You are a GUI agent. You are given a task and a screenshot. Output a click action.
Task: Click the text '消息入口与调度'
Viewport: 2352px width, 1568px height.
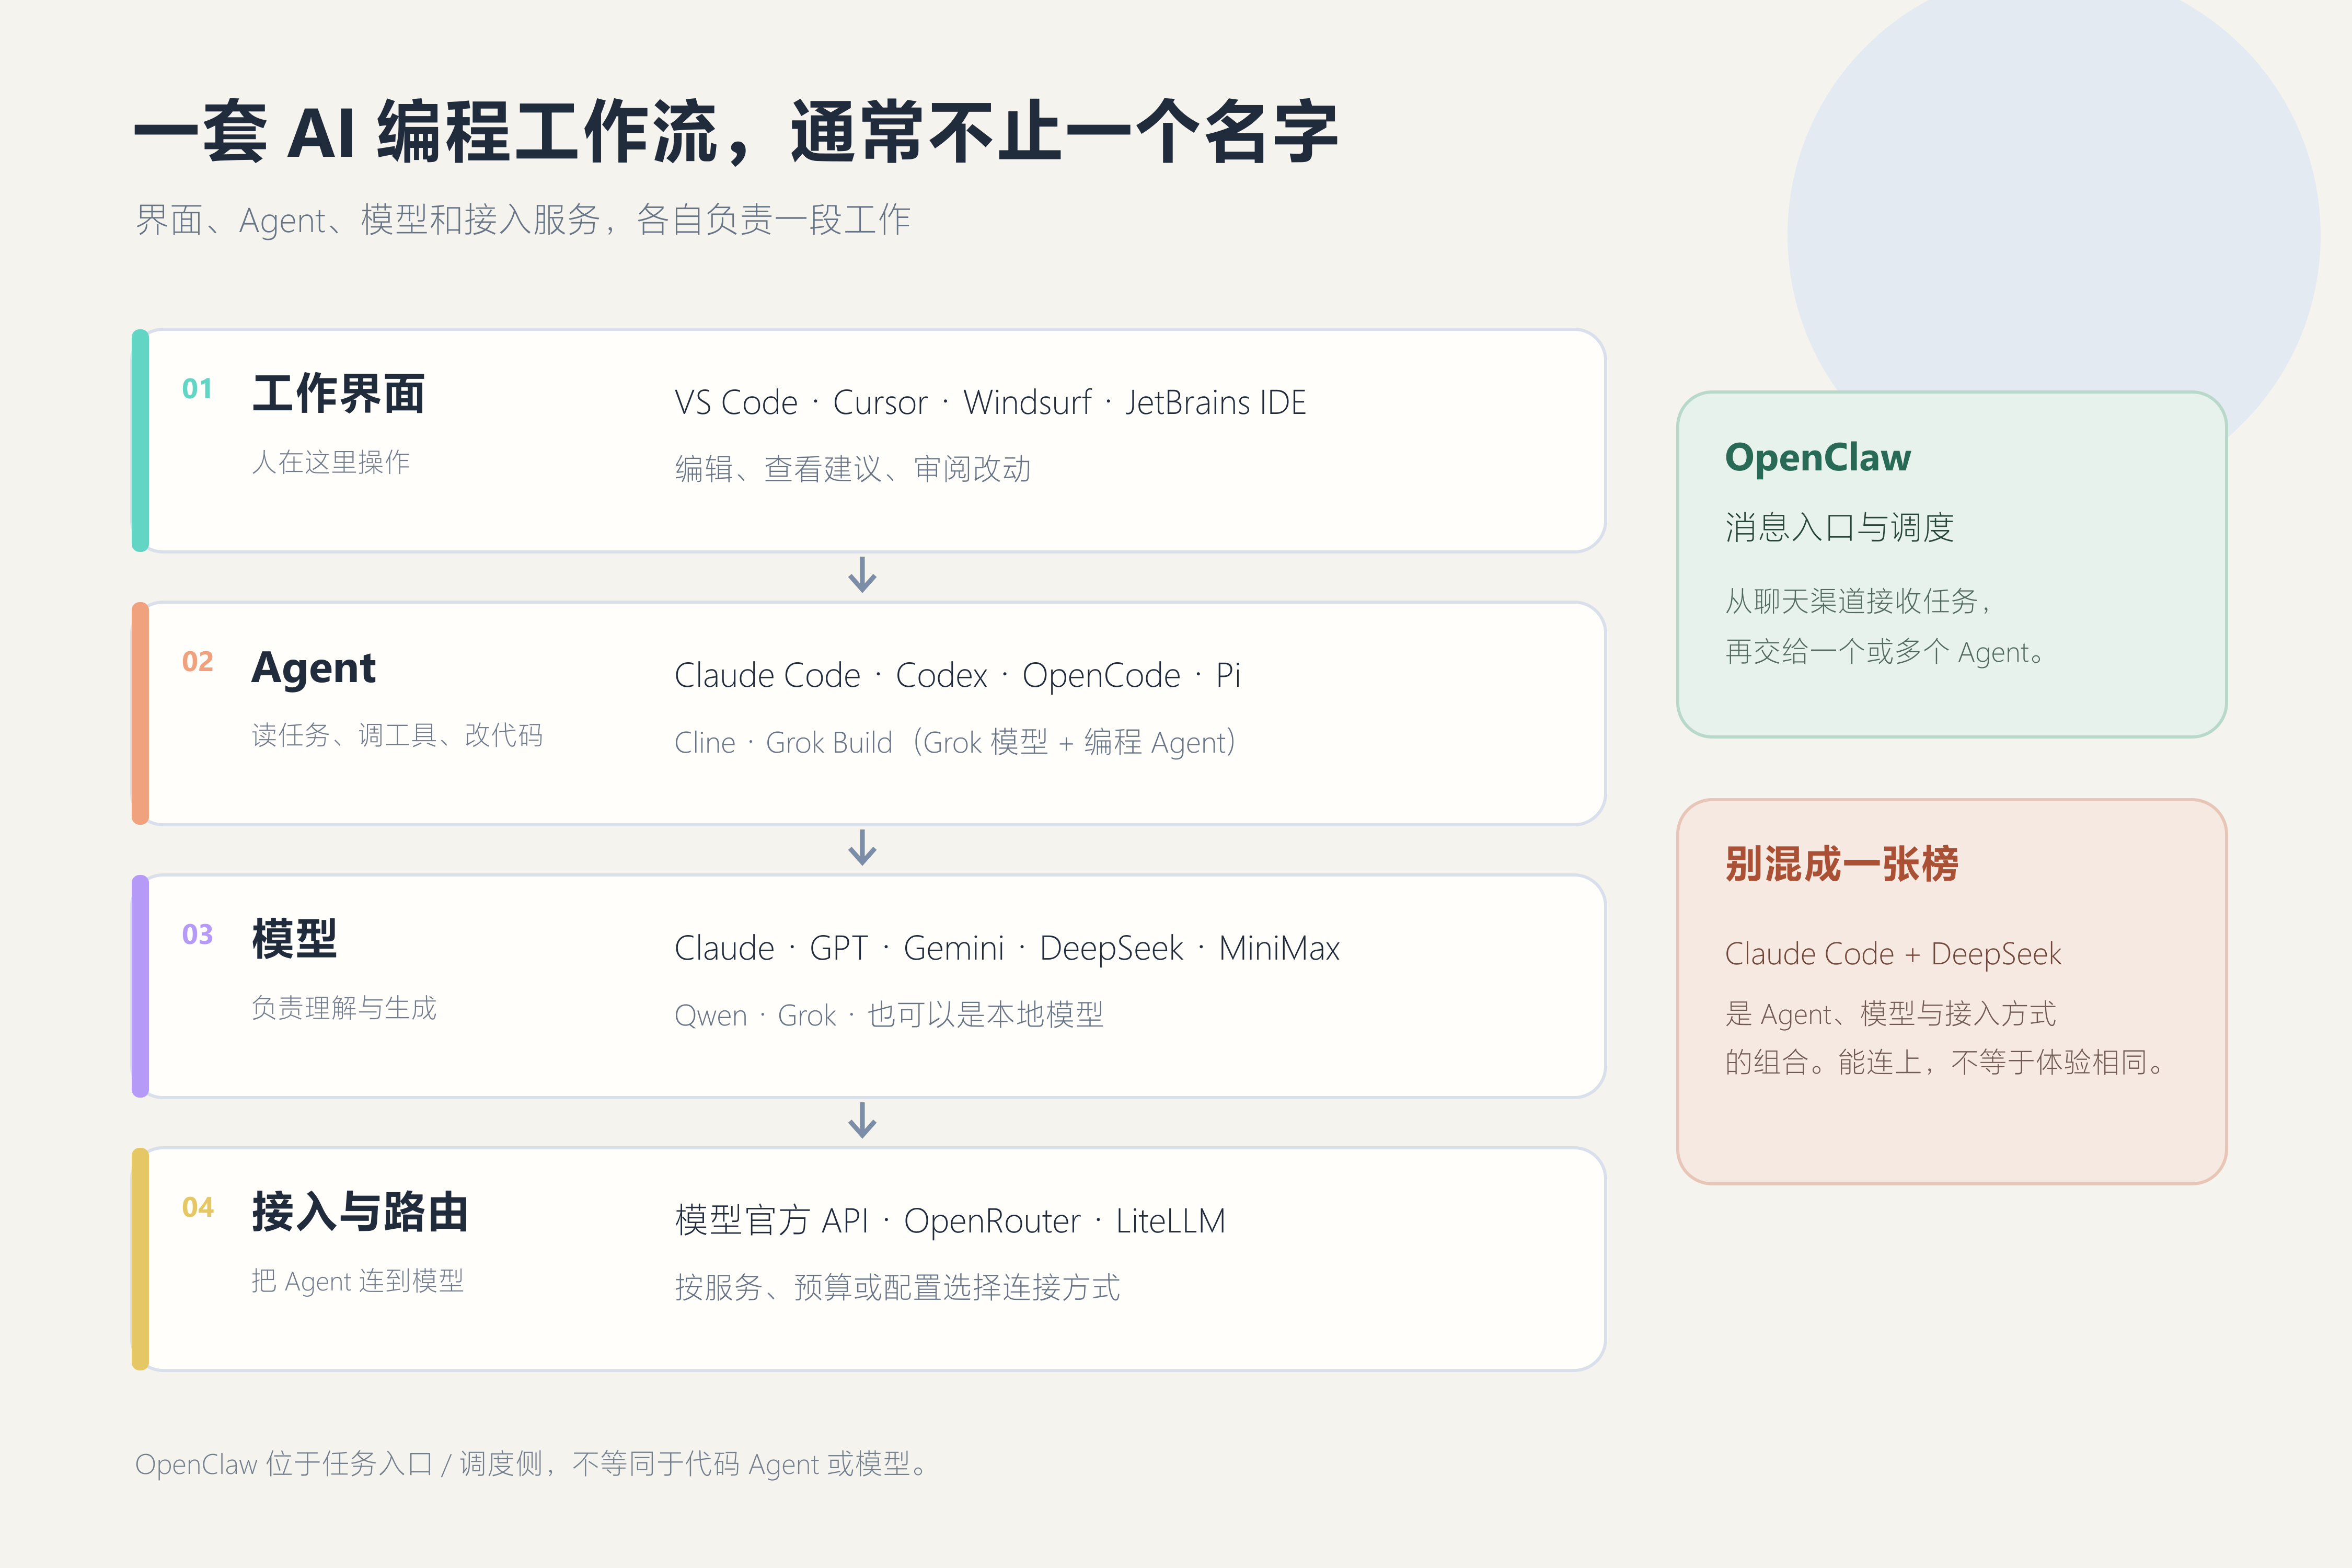point(1840,527)
